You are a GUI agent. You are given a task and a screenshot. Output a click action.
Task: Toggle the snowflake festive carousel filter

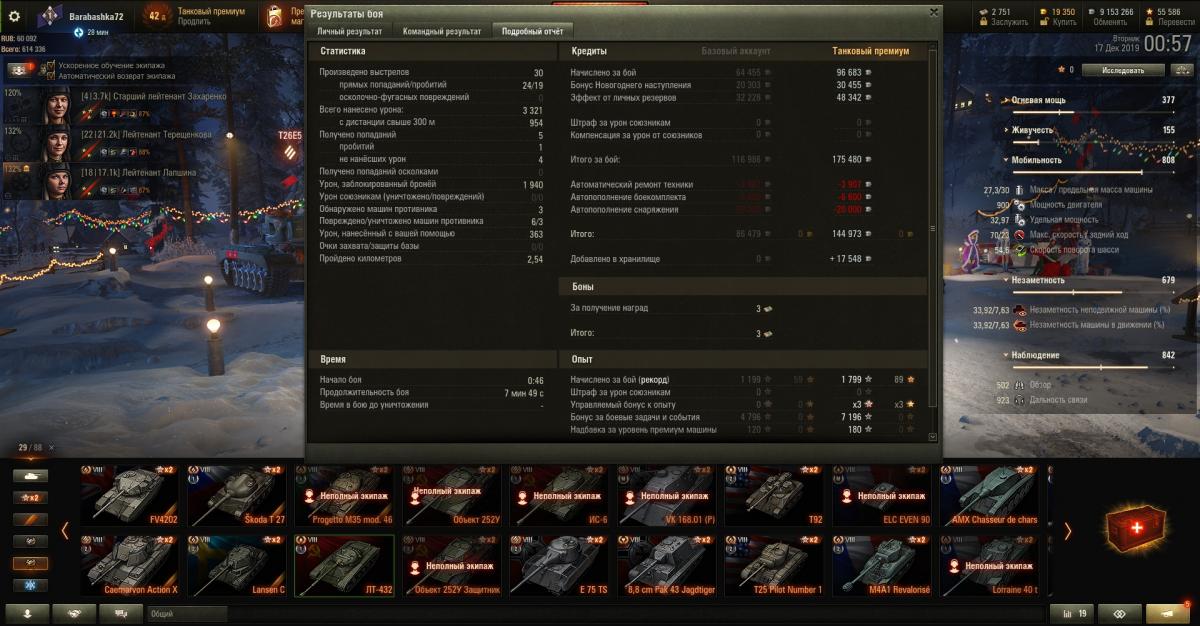coord(30,585)
